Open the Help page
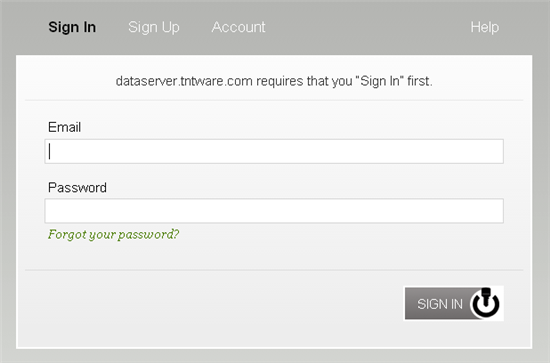This screenshot has height=363, width=550. click(485, 27)
